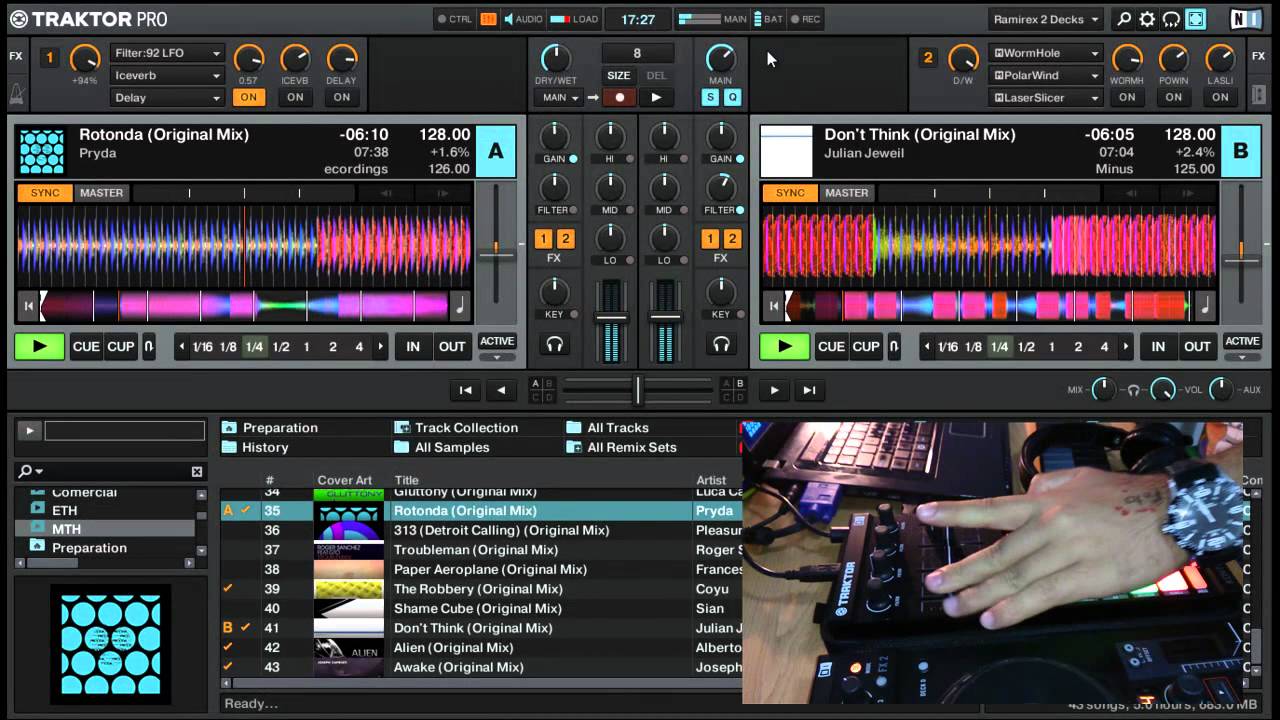
Task: Open the WormHole effect dropdown
Action: (x=1046, y=53)
